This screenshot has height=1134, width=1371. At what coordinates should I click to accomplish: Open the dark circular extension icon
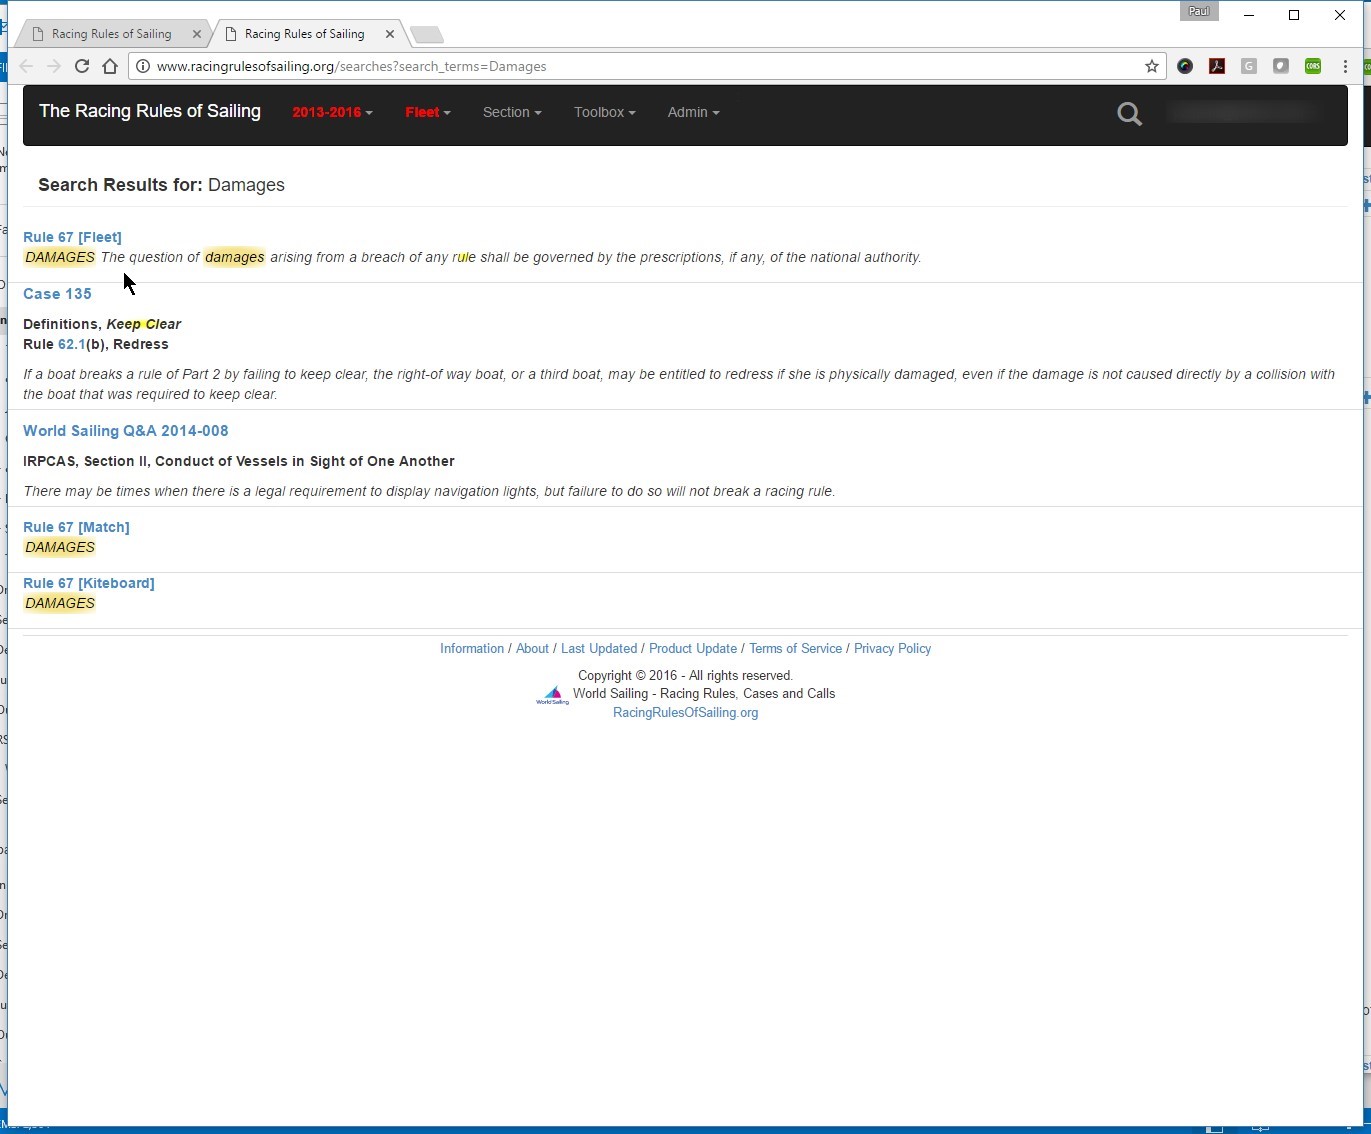(1185, 66)
